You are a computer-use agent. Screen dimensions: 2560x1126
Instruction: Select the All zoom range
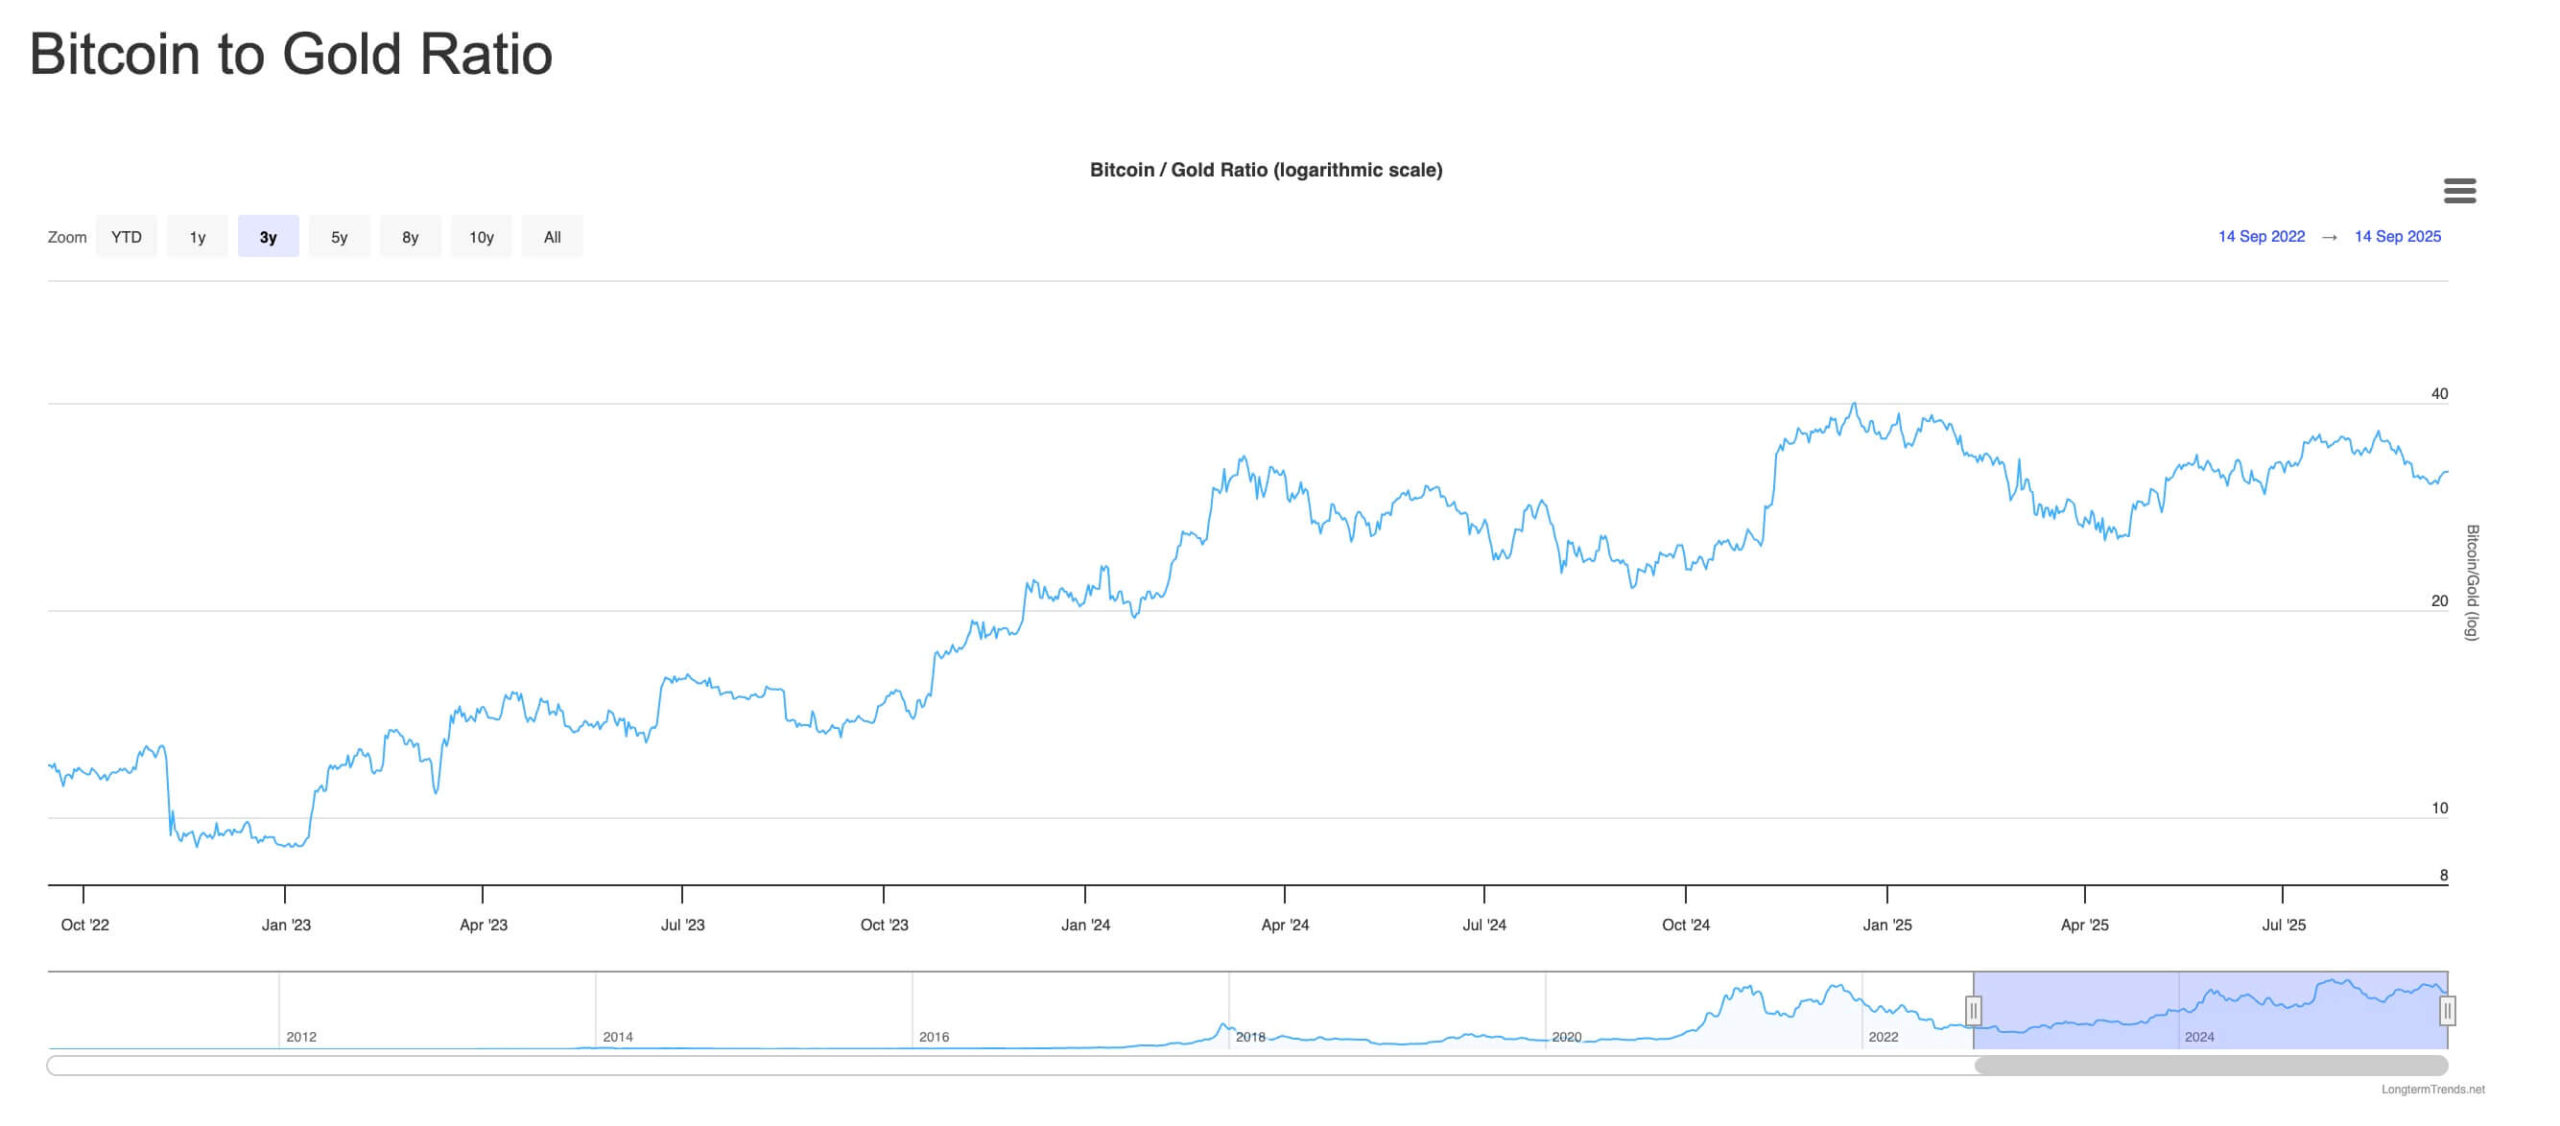[552, 237]
